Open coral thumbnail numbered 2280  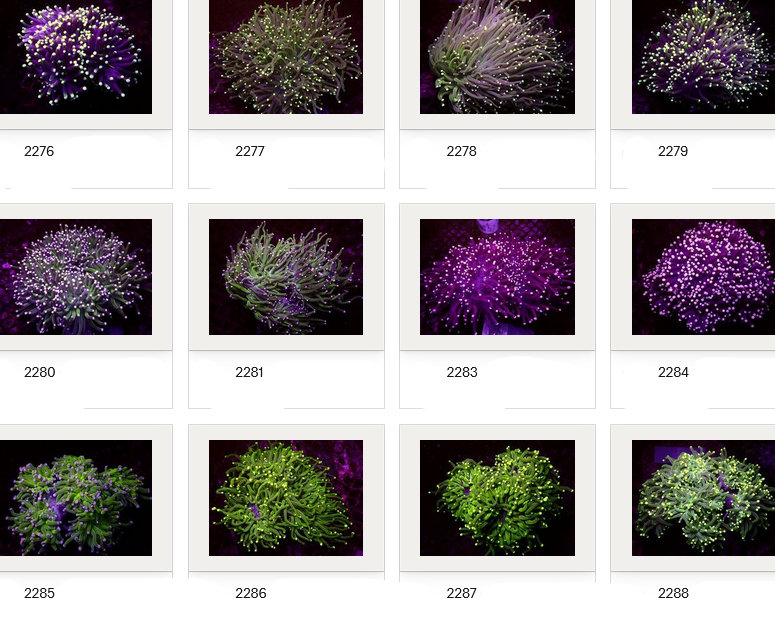76,277
